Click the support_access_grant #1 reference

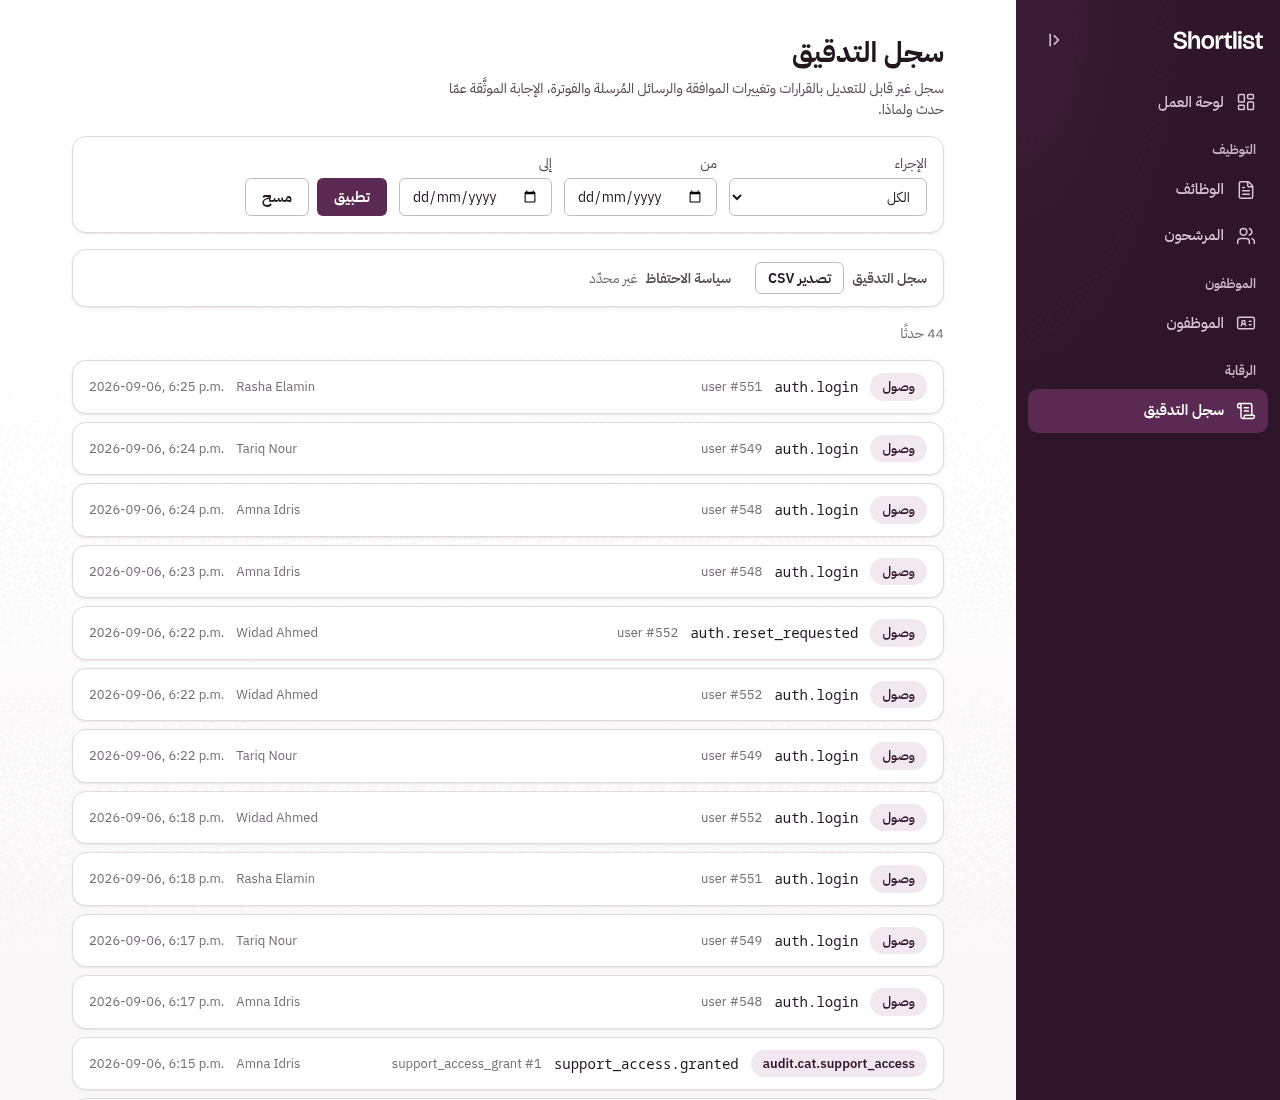(467, 1064)
